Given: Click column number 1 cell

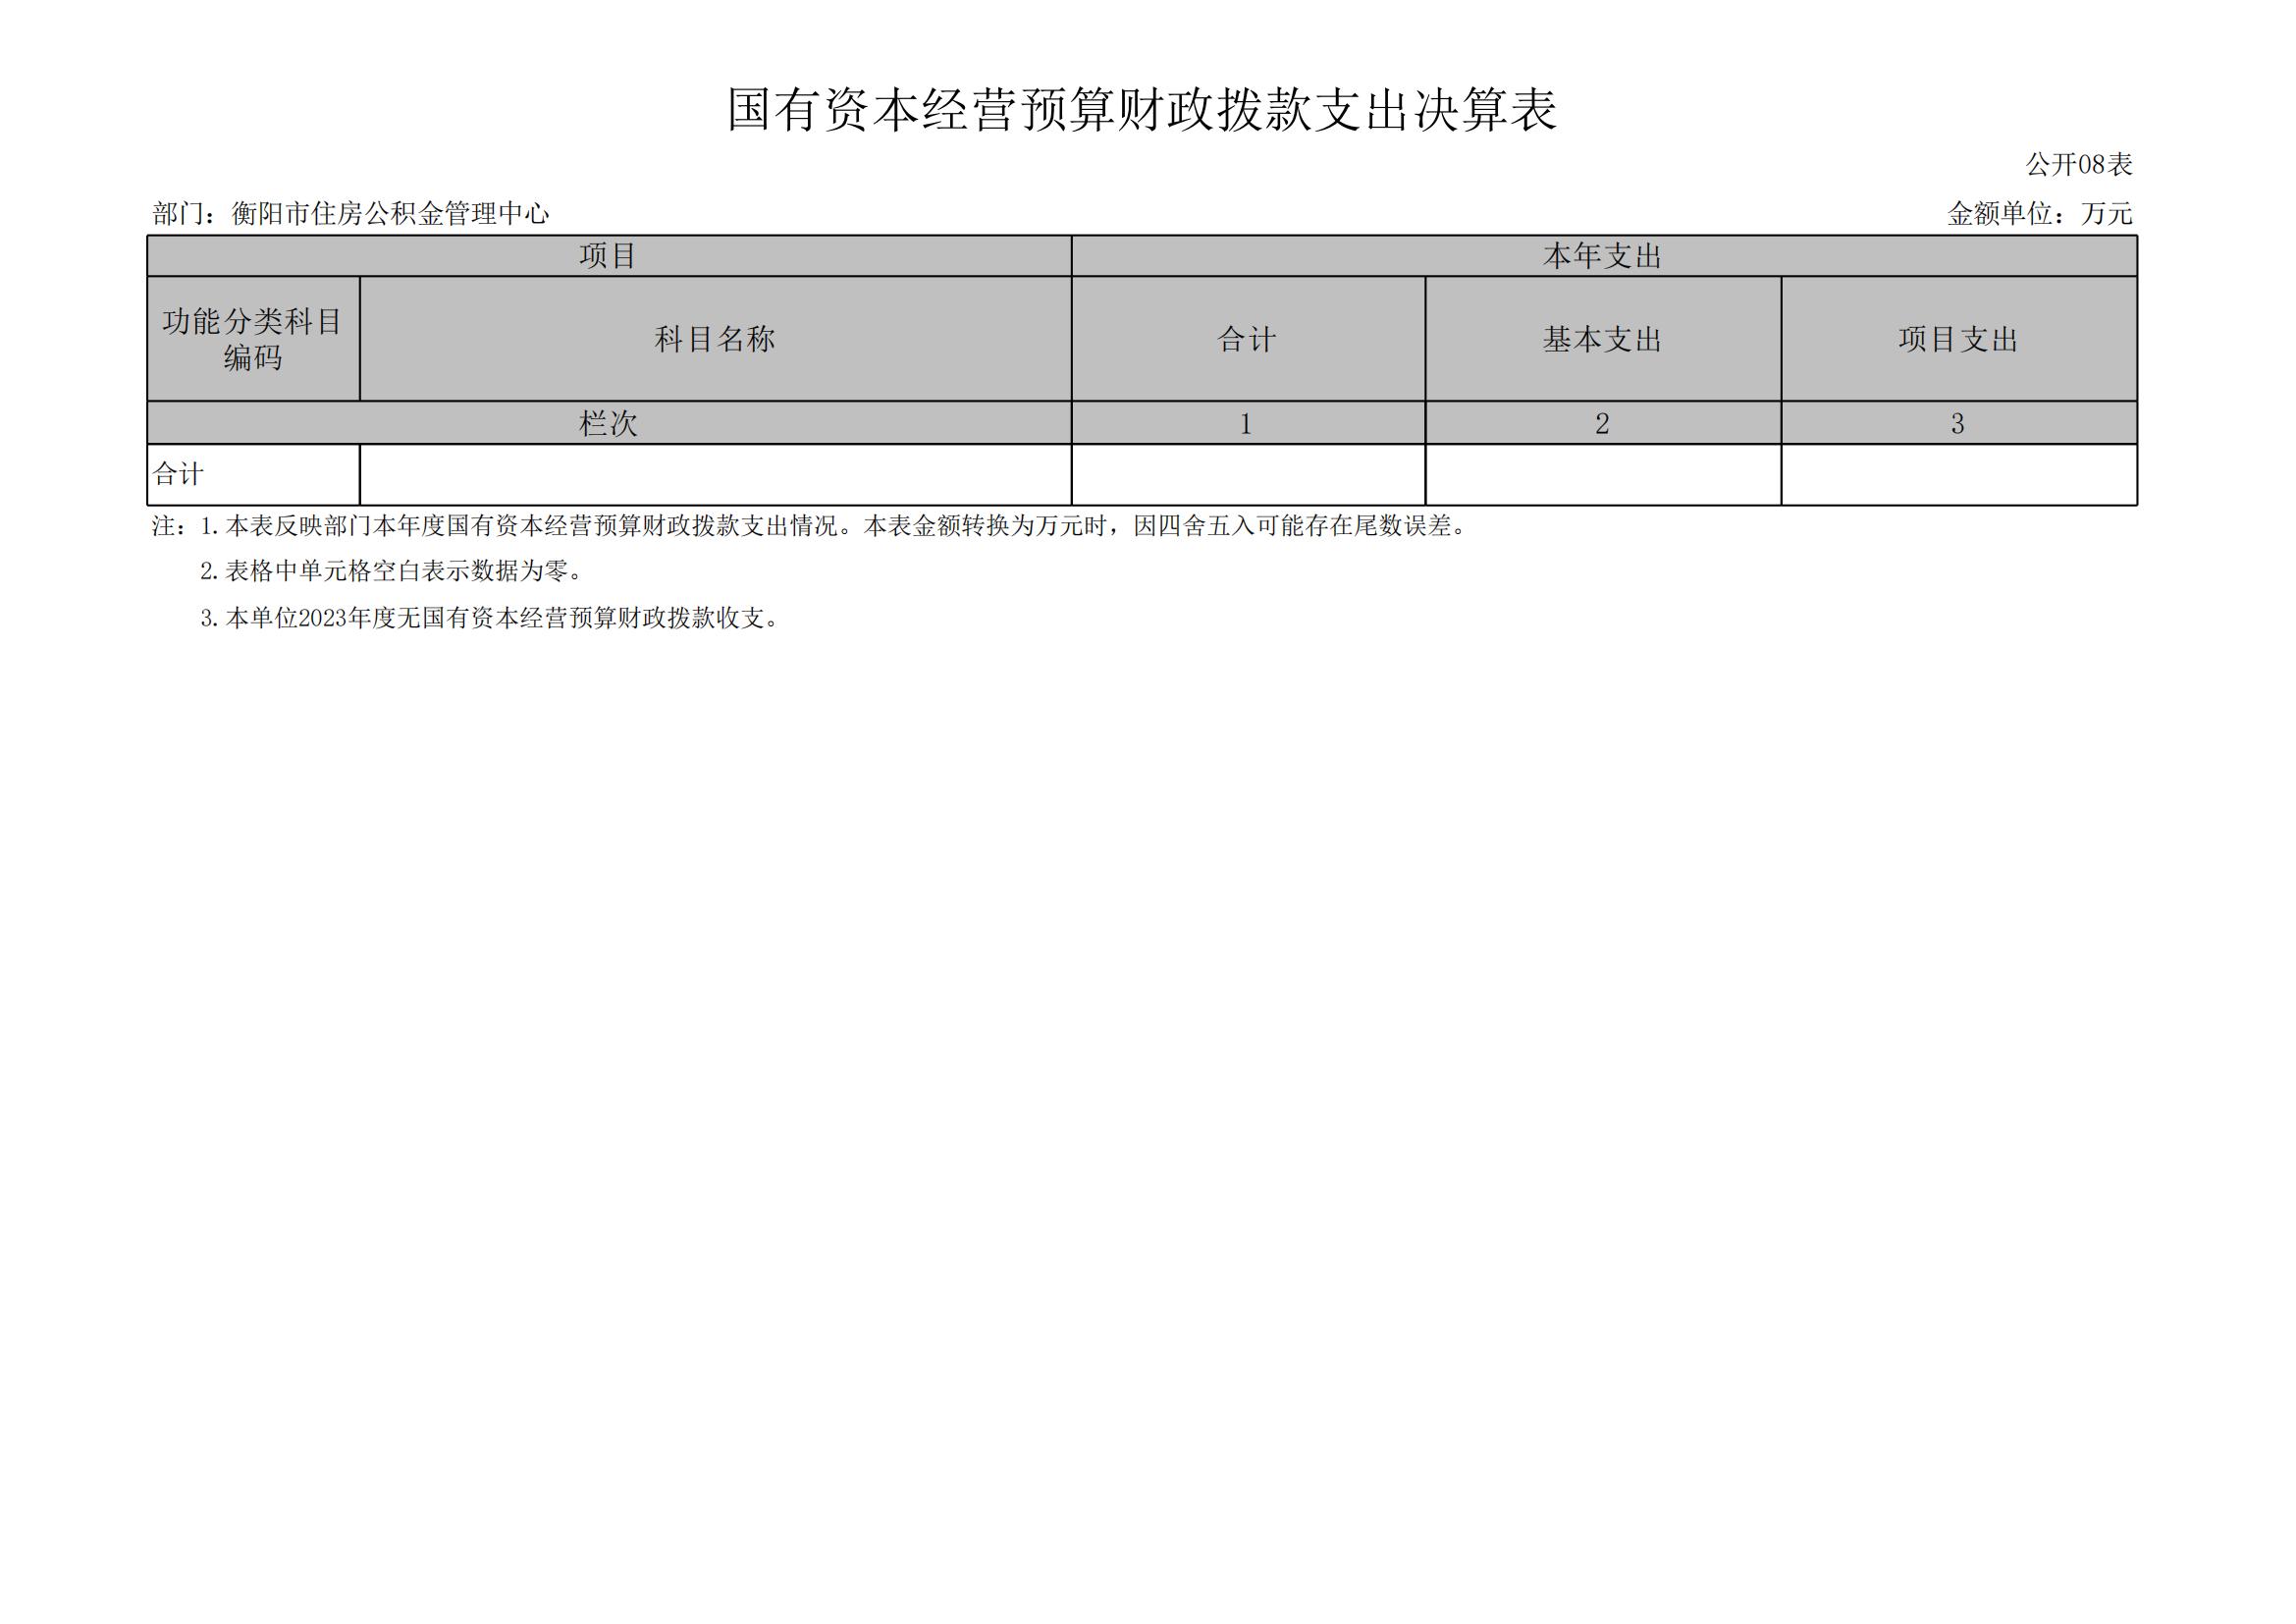Looking at the screenshot, I should (1247, 424).
